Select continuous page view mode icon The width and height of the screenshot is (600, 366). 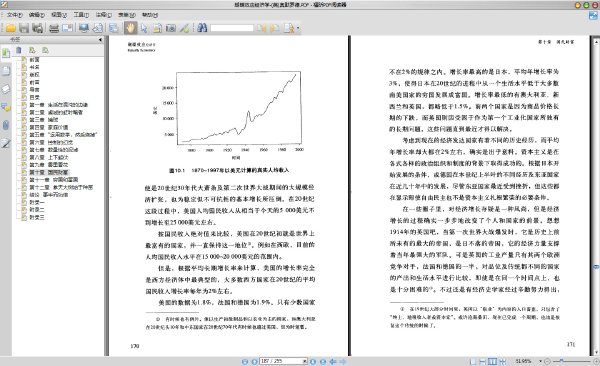click(483, 361)
